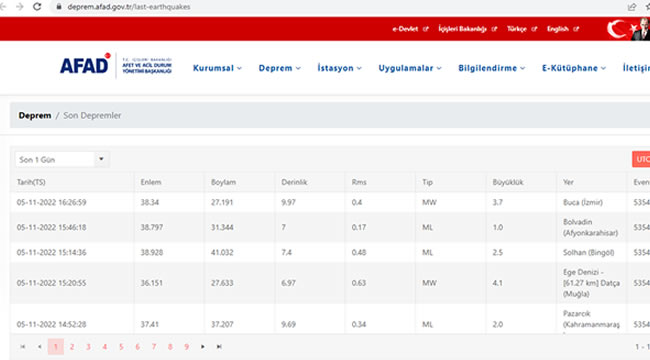Image resolution: width=650 pixels, height=360 pixels.
Task: Go to first page of results
Action: (23, 347)
